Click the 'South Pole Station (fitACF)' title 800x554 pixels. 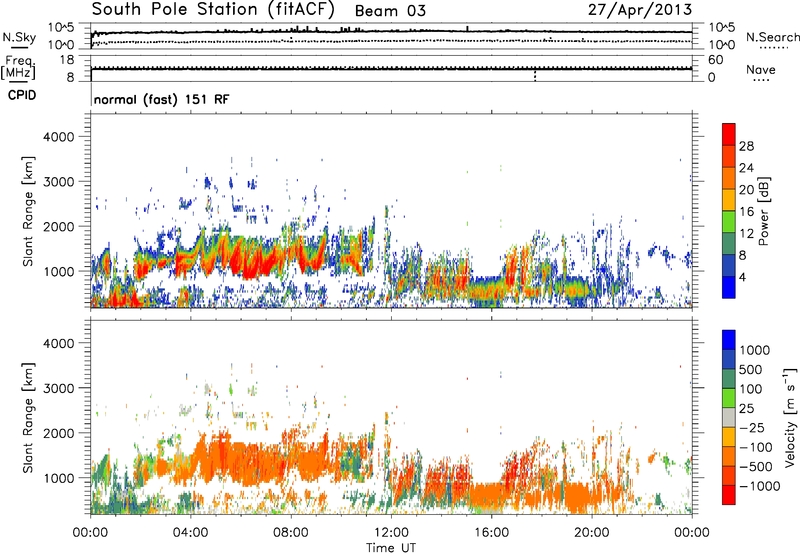click(213, 10)
